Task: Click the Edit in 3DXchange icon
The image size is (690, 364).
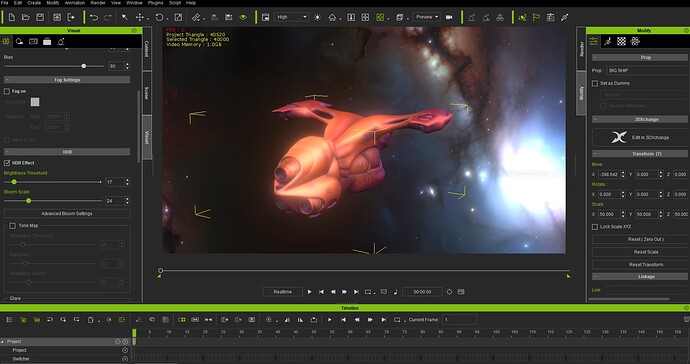Action: pyautogui.click(x=619, y=137)
